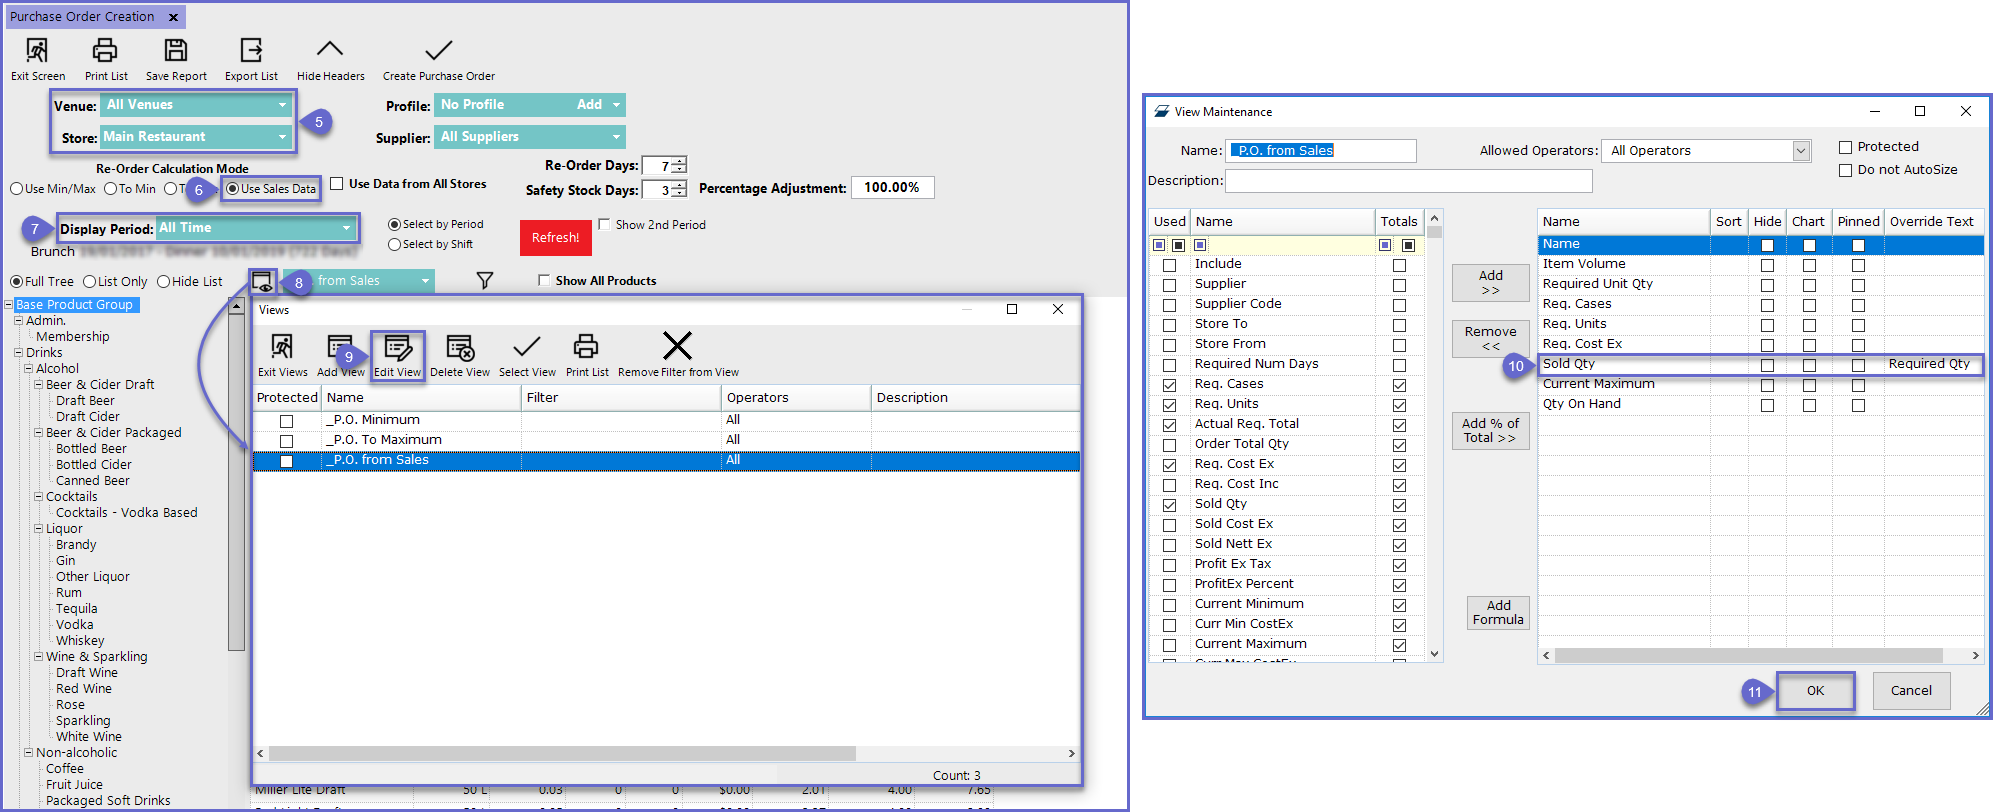Viewport: 1993px width, 812px height.
Task: Click the Hide Headers icon
Action: [x=330, y=49]
